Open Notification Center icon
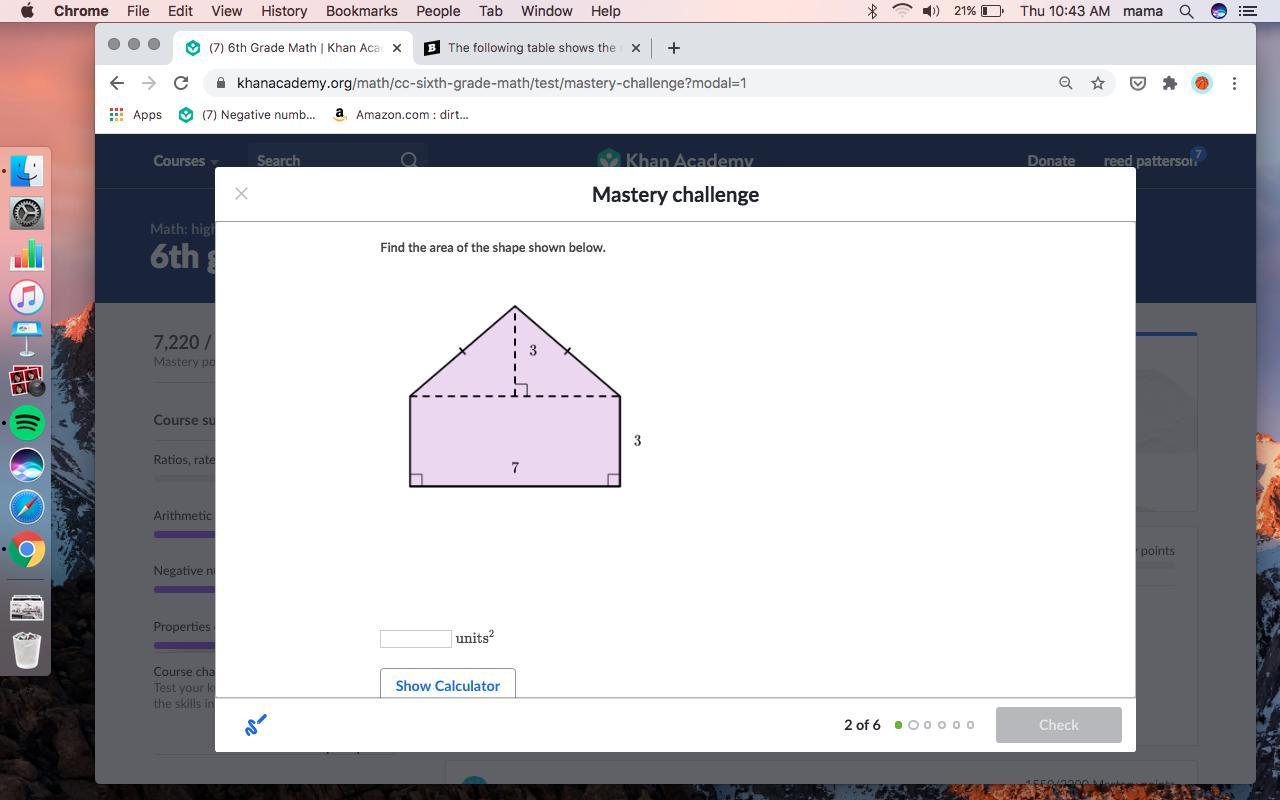Viewport: 1280px width, 800px height. tap(1247, 11)
